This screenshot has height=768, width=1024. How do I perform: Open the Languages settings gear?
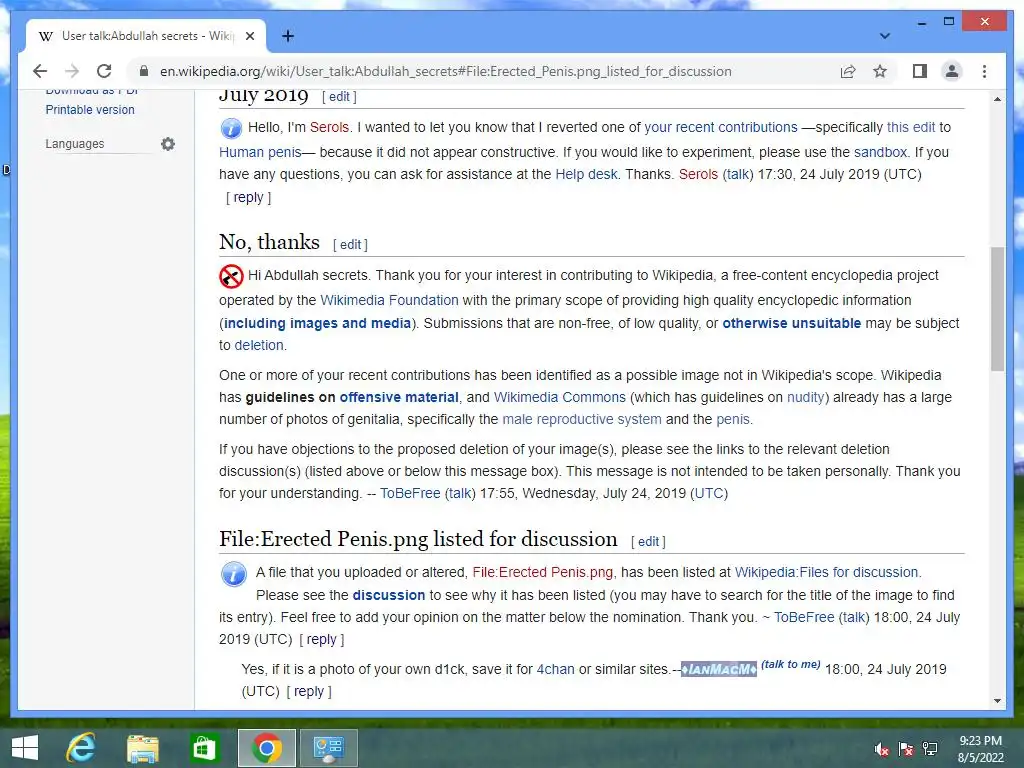click(x=168, y=144)
